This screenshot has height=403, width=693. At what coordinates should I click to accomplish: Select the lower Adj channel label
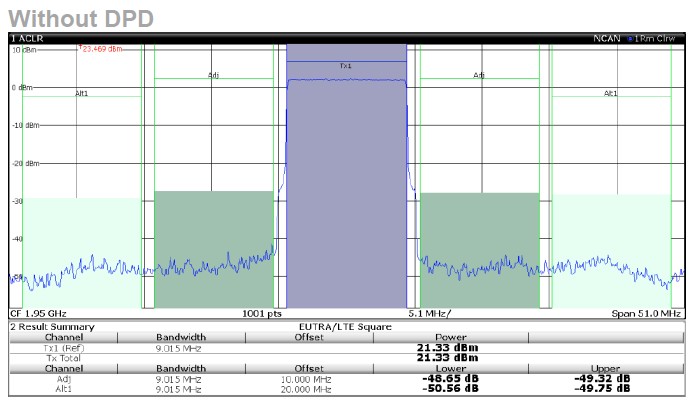(213, 75)
